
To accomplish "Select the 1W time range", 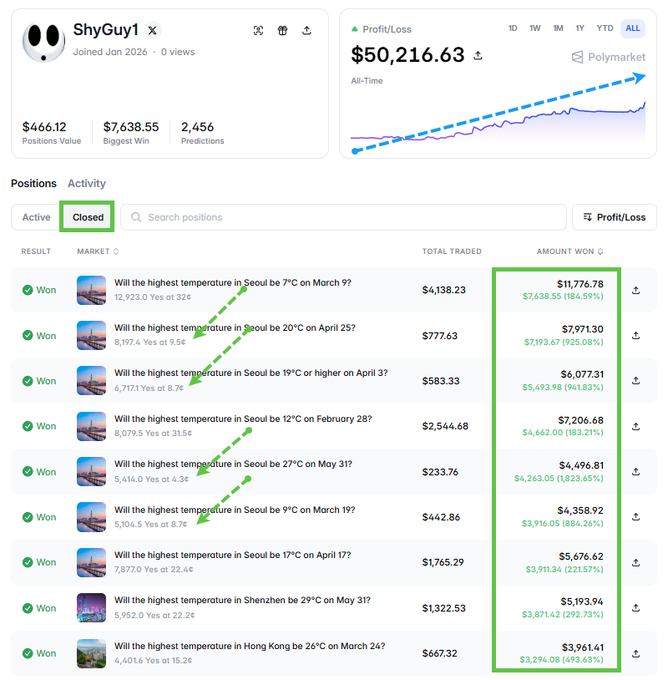I will point(535,28).
